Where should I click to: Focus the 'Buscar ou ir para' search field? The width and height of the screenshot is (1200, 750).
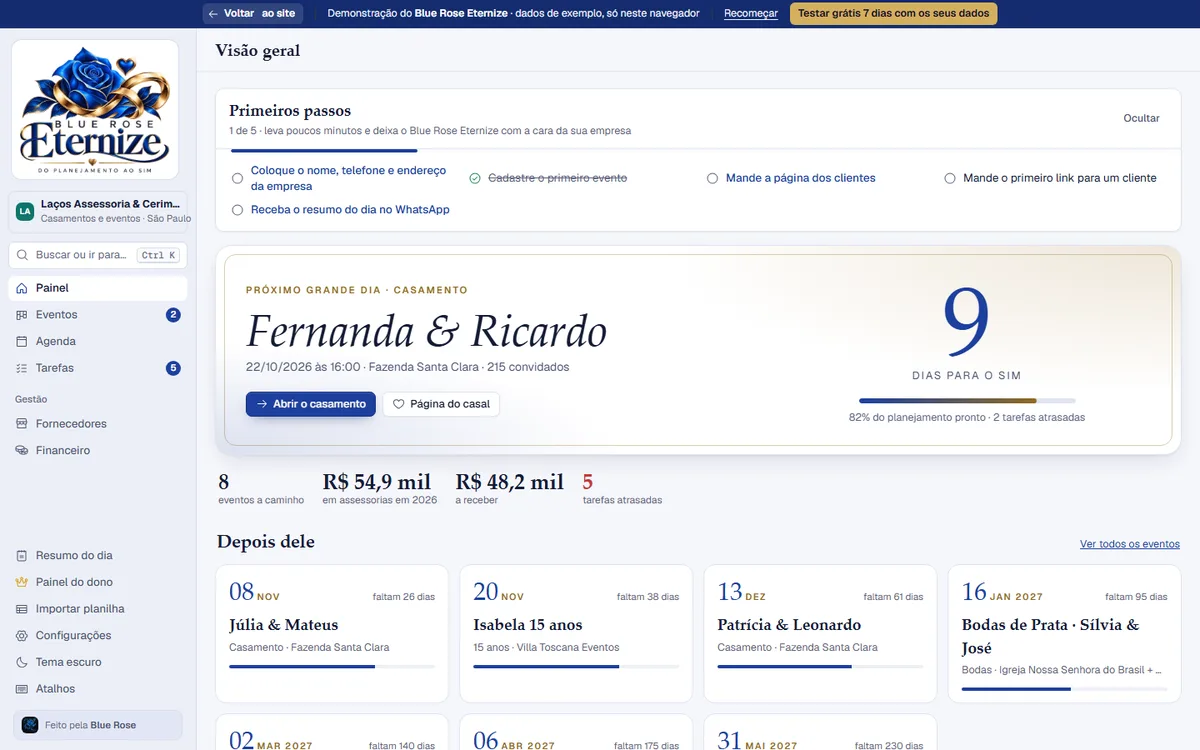[x=98, y=255]
